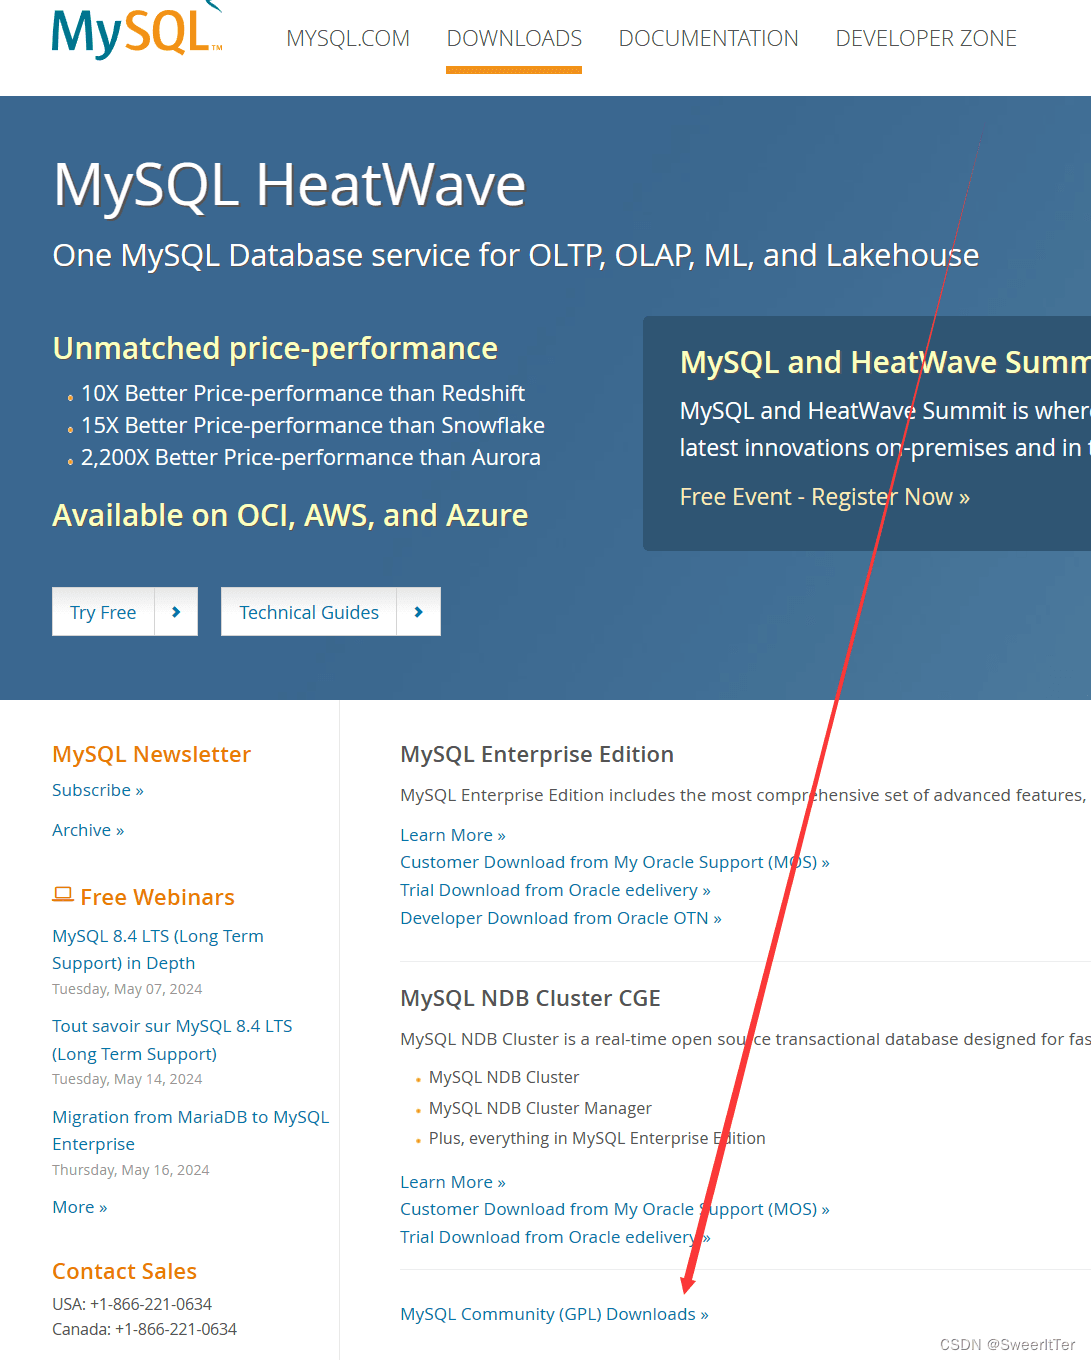Go to DEVELOPER ZONE
This screenshot has width=1091, height=1360.
926,39
